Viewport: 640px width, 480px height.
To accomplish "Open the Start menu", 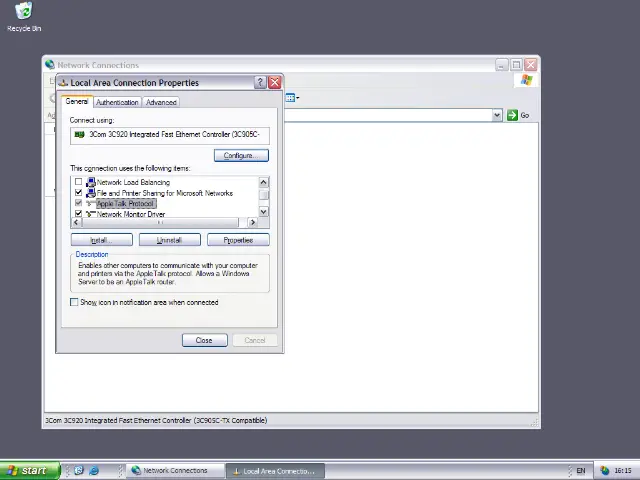I will [x=29, y=471].
